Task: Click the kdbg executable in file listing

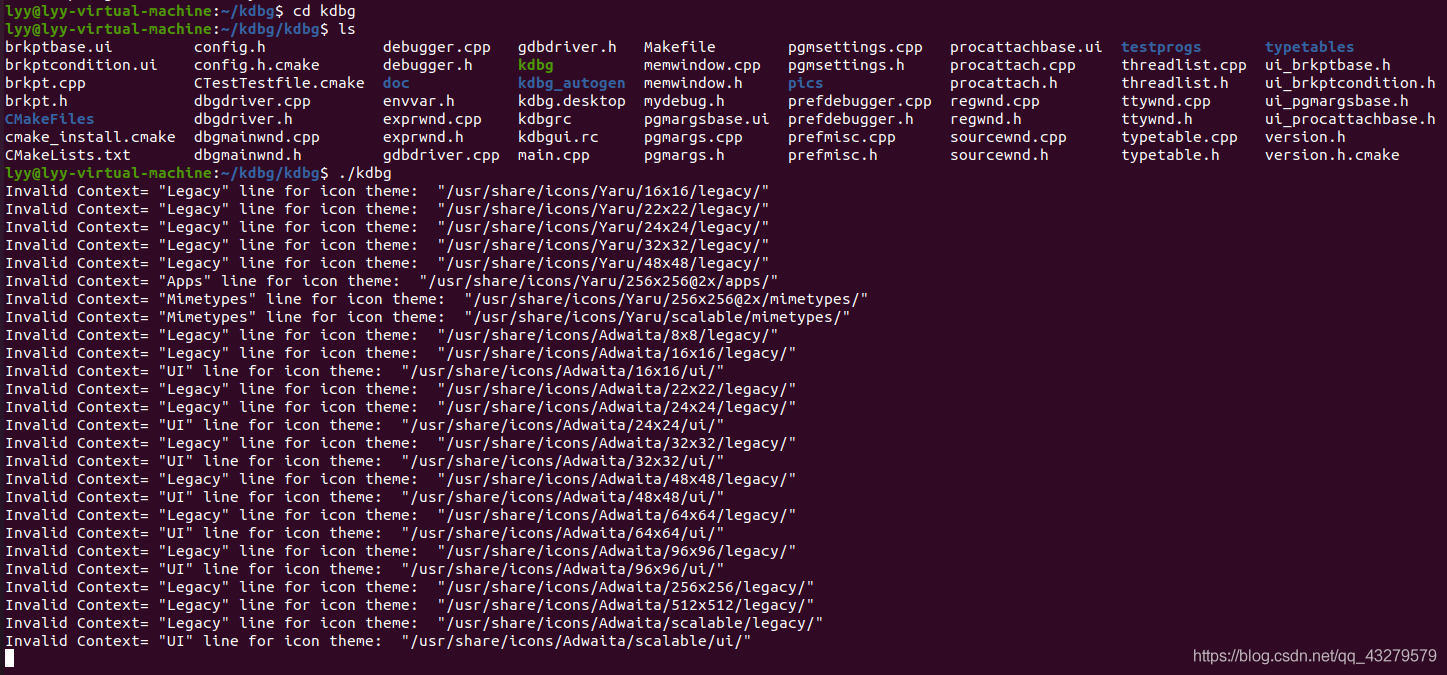Action: click(x=535, y=65)
